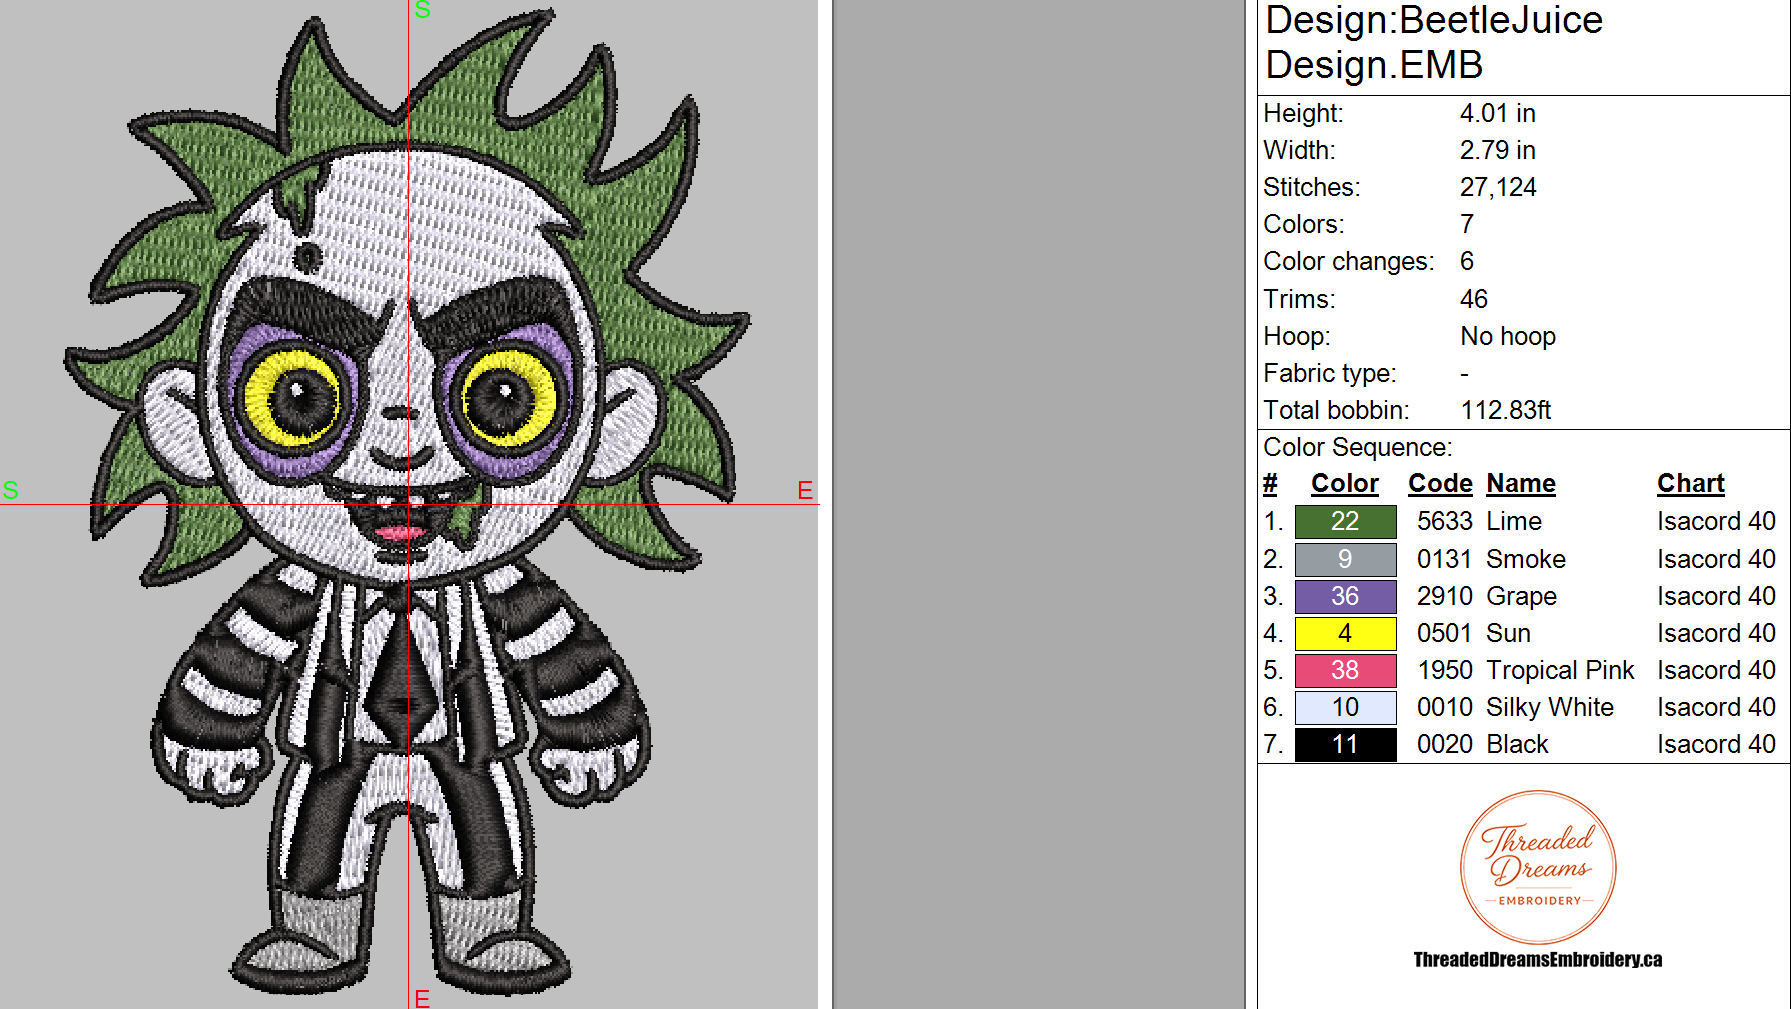Select the yellow Sun swatch 4

pos(1345,633)
